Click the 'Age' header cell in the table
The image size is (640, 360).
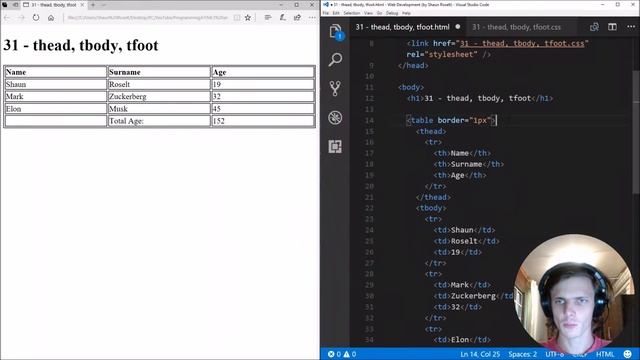tap(263, 72)
